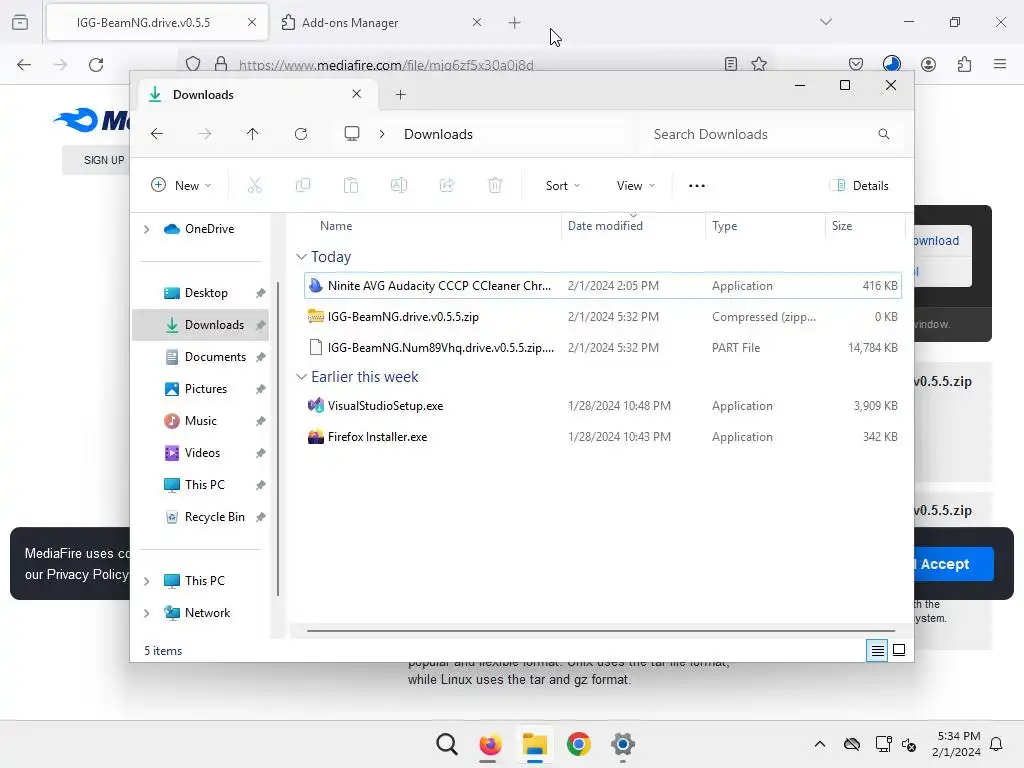Viewport: 1024px width, 768px height.
Task: Expand Network tree node
Action: click(147, 613)
